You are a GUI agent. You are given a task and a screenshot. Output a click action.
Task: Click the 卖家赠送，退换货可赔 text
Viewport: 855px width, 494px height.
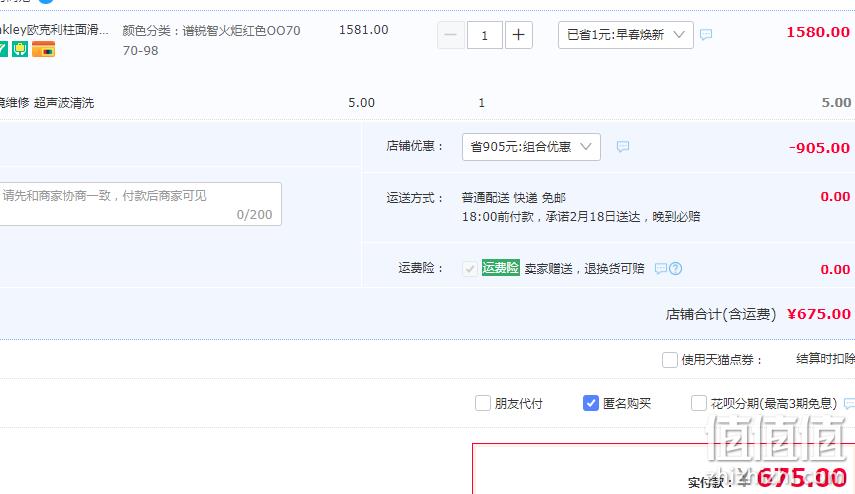pyautogui.click(x=584, y=268)
